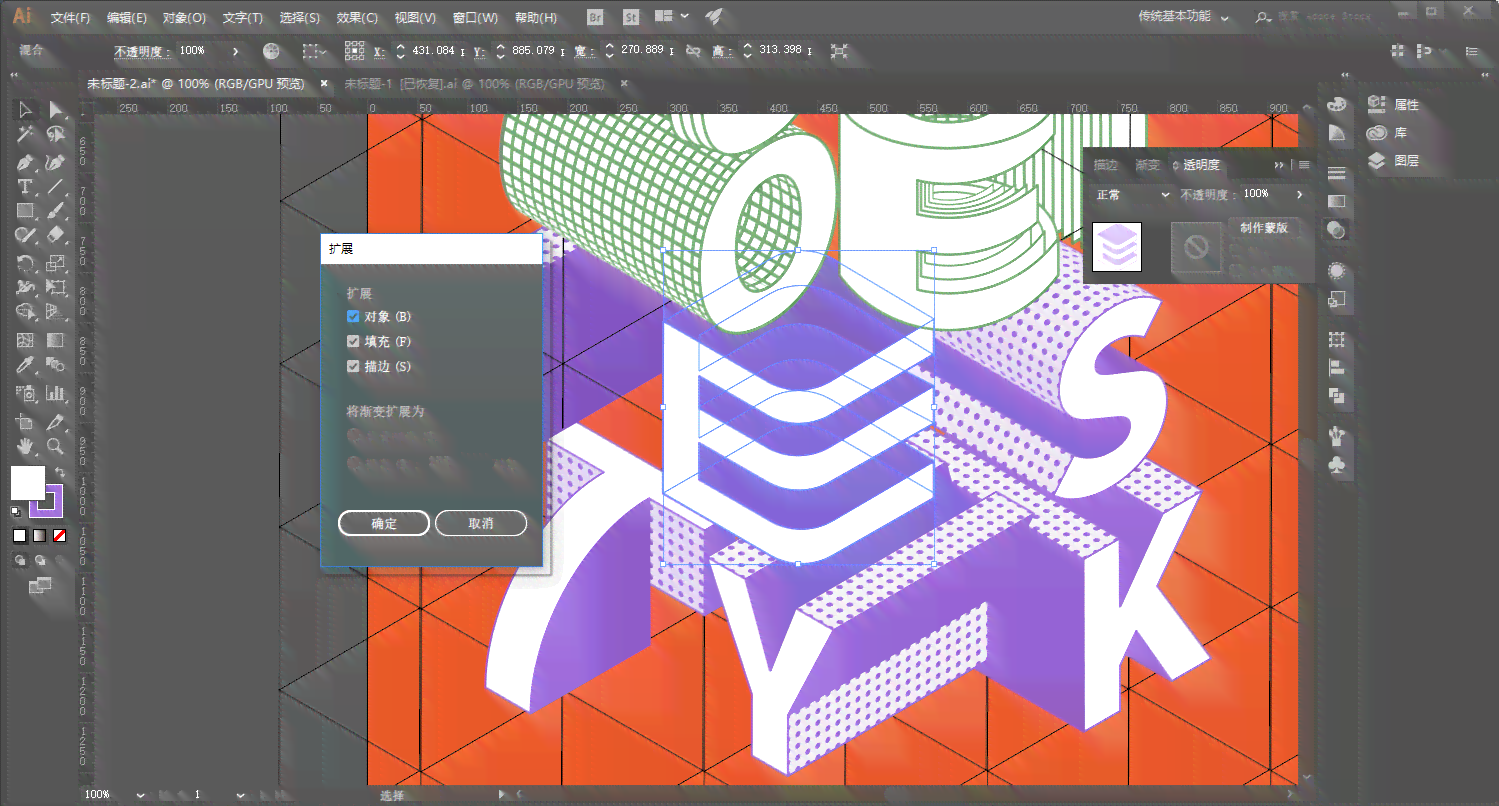Screen dimensions: 1499x806
Task: Choose the Line Segment tool
Action: (x=56, y=187)
